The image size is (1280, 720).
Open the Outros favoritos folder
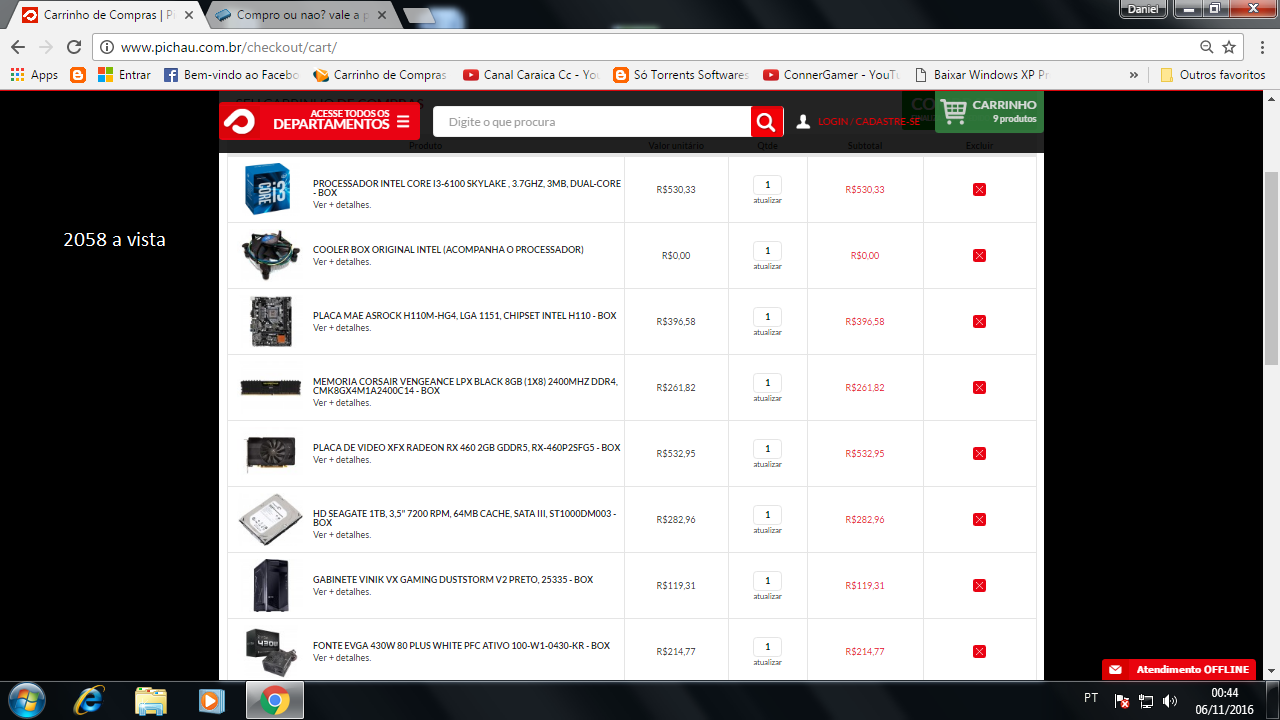point(1212,75)
